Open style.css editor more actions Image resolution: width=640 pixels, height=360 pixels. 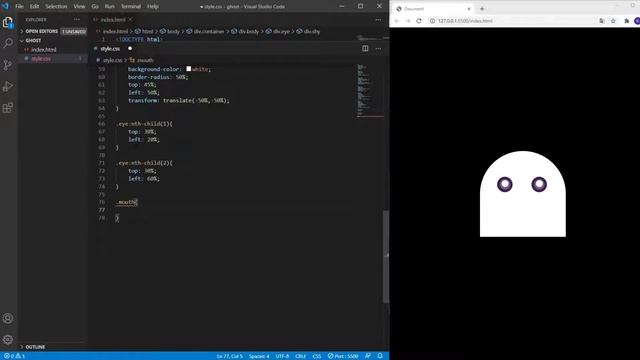click(378, 49)
